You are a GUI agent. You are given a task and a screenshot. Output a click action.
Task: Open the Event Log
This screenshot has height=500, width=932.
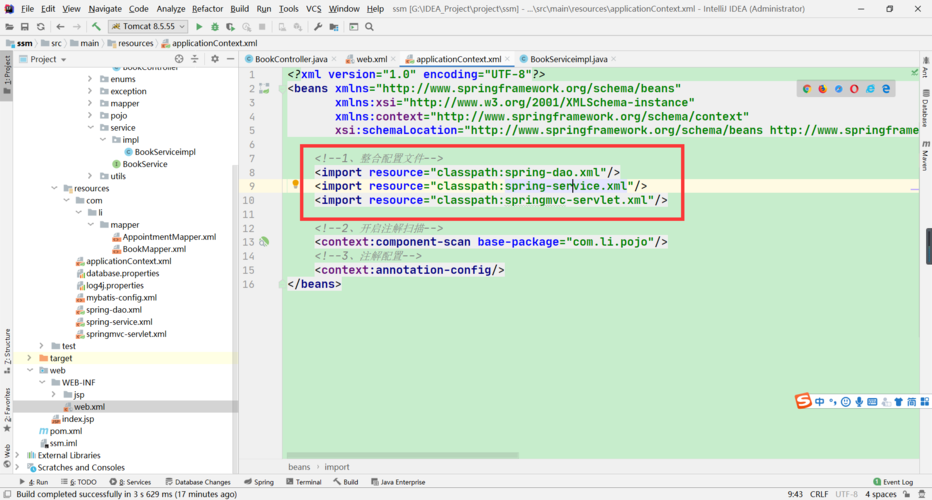click(x=893, y=482)
